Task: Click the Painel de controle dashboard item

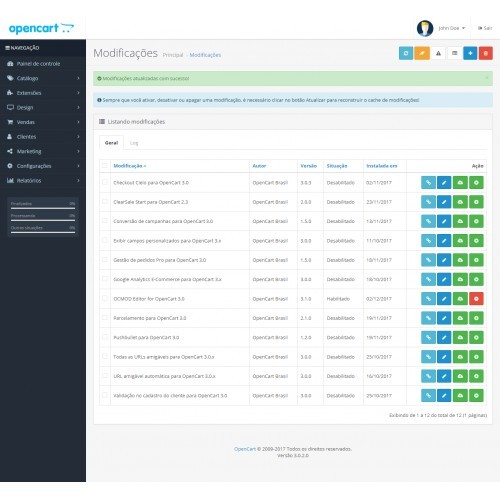Action: [x=43, y=64]
